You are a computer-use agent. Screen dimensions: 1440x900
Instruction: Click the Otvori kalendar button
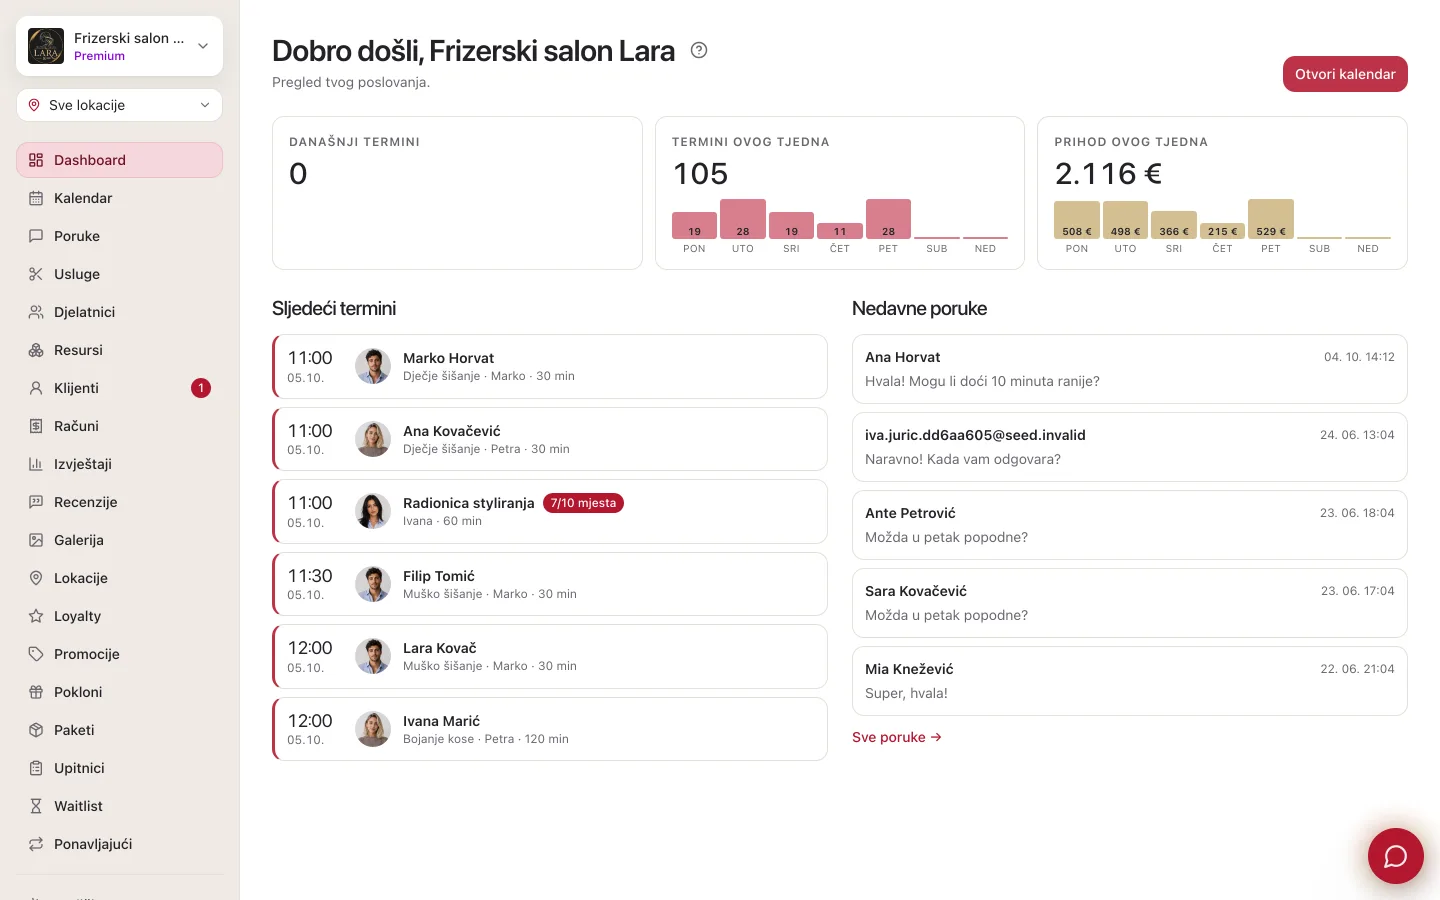coord(1345,74)
